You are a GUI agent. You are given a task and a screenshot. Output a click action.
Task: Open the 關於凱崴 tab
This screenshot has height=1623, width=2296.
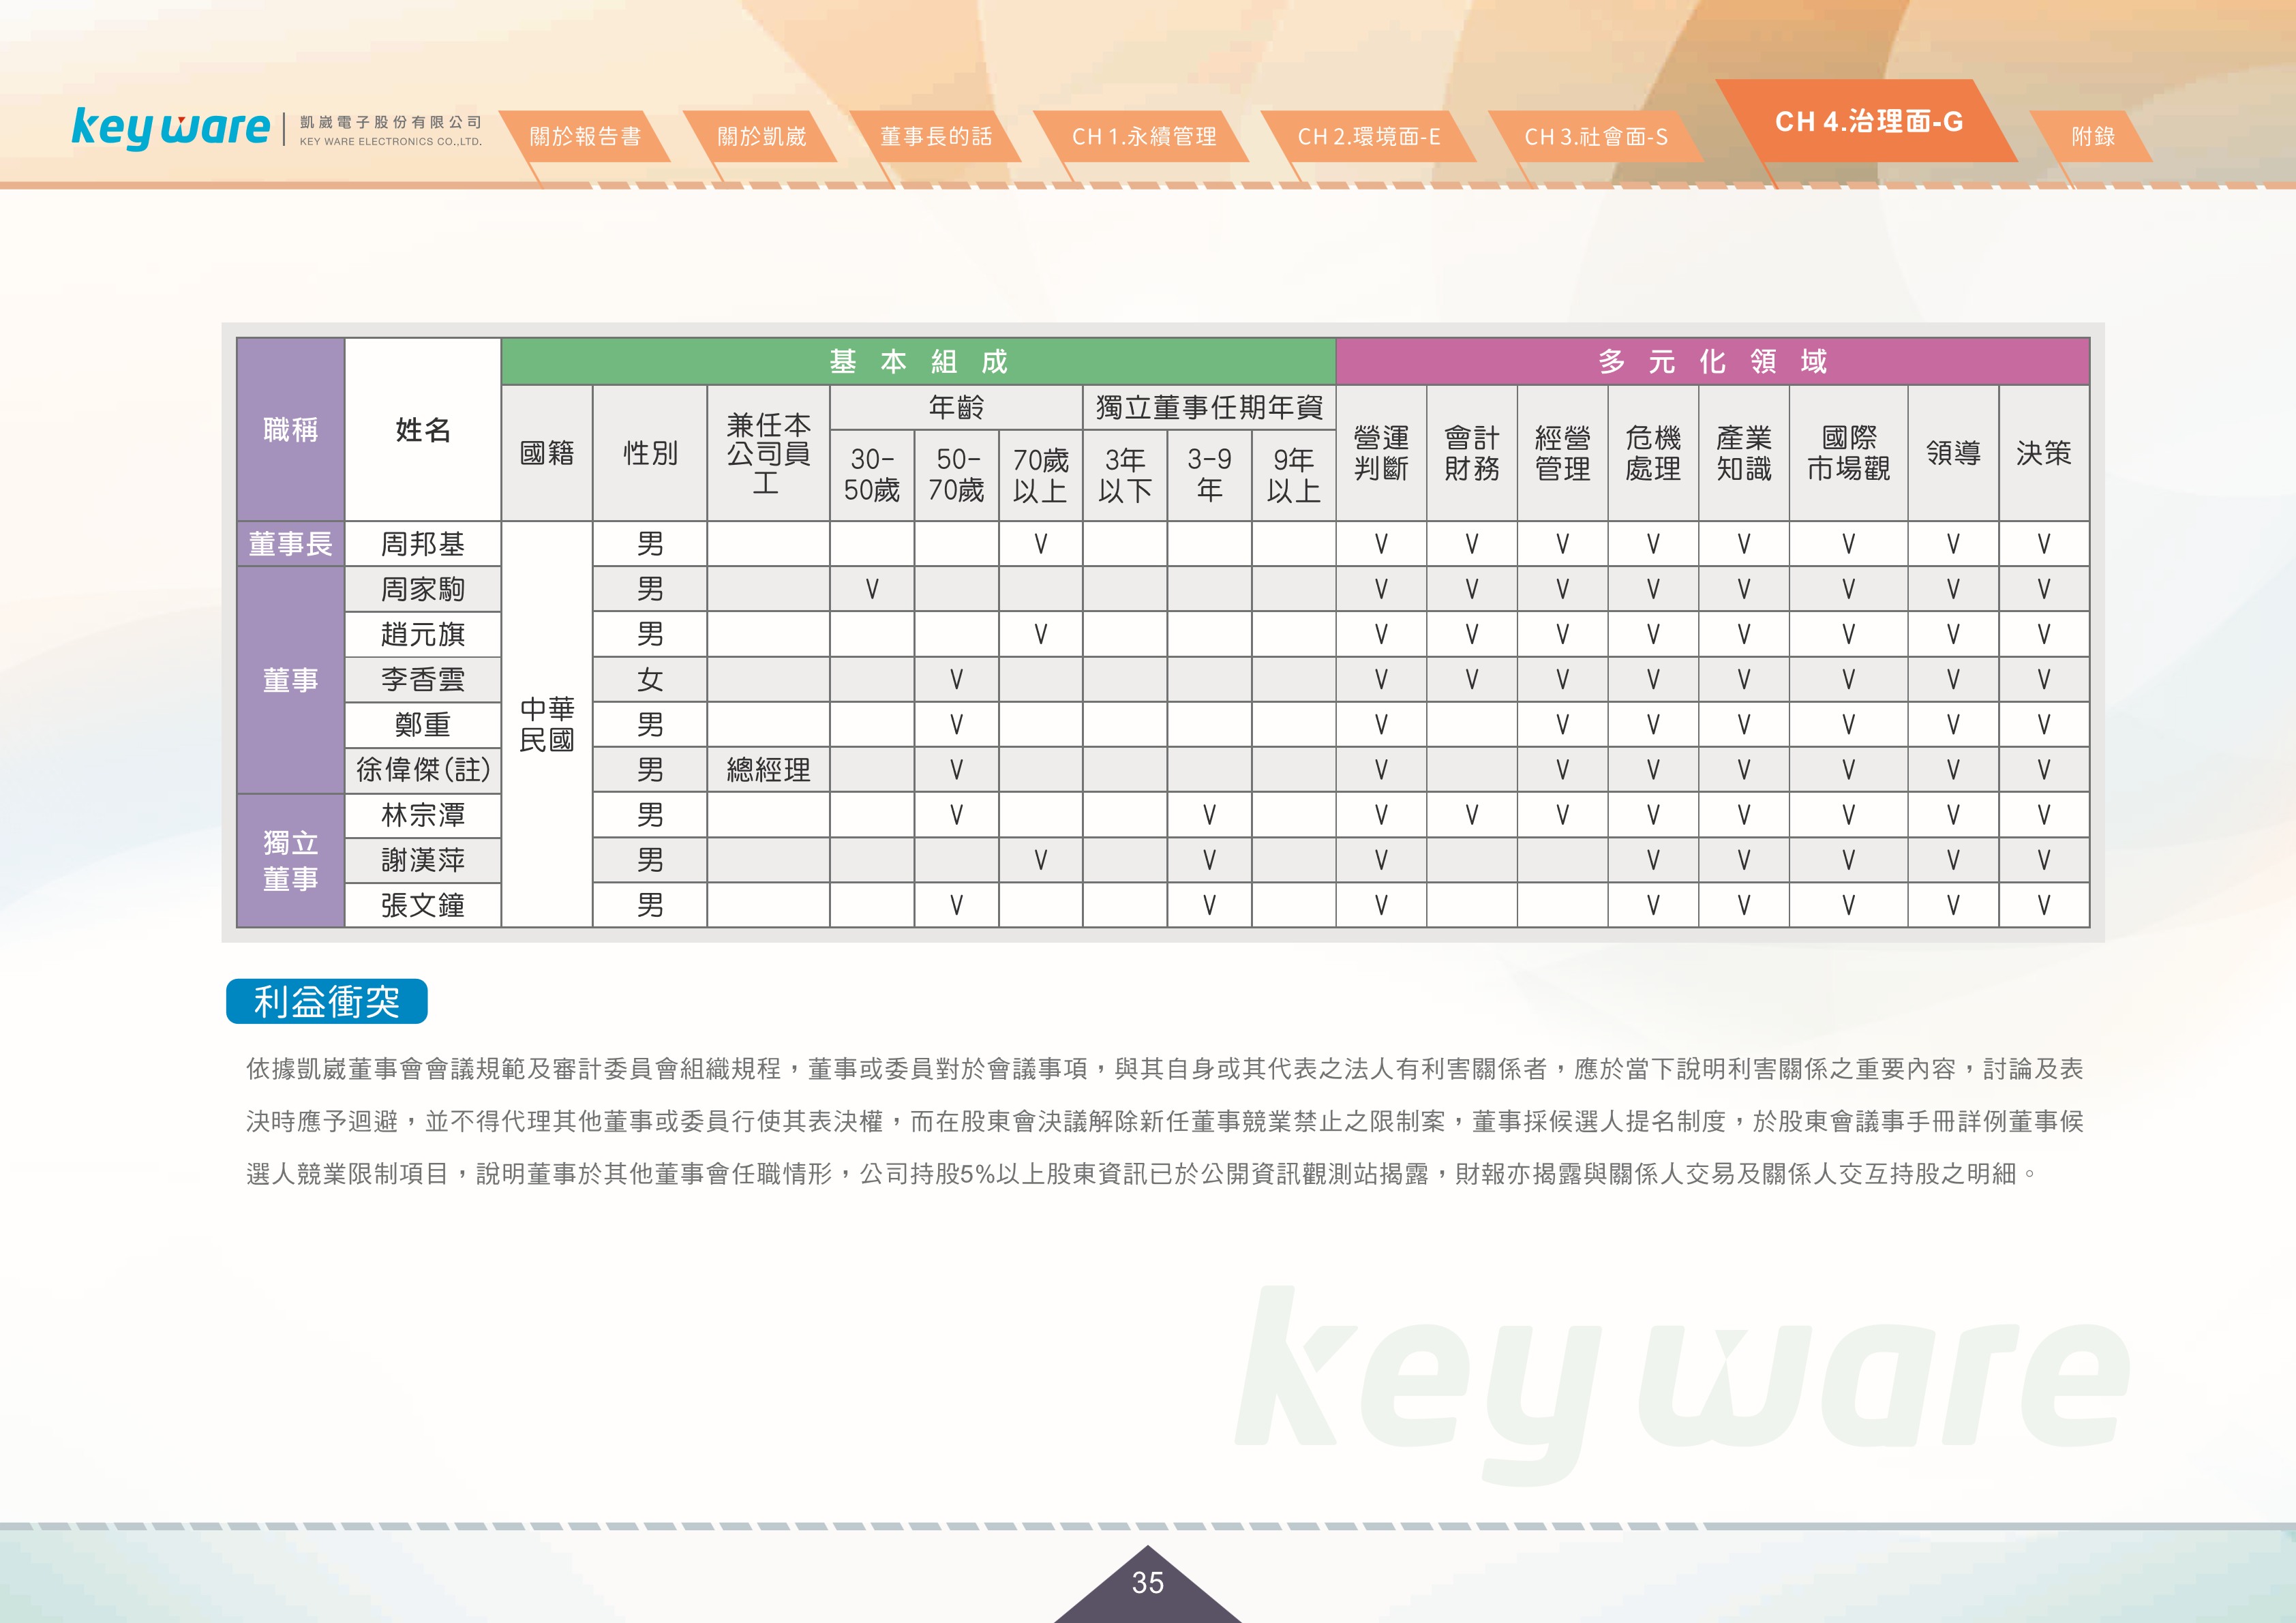click(761, 136)
